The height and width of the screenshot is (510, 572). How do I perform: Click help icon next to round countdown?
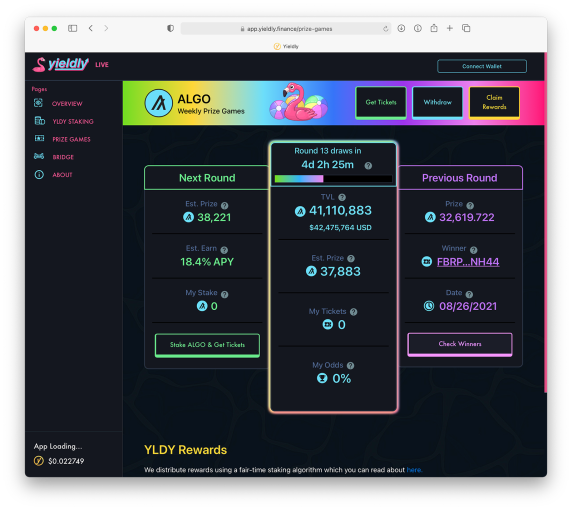click(368, 166)
